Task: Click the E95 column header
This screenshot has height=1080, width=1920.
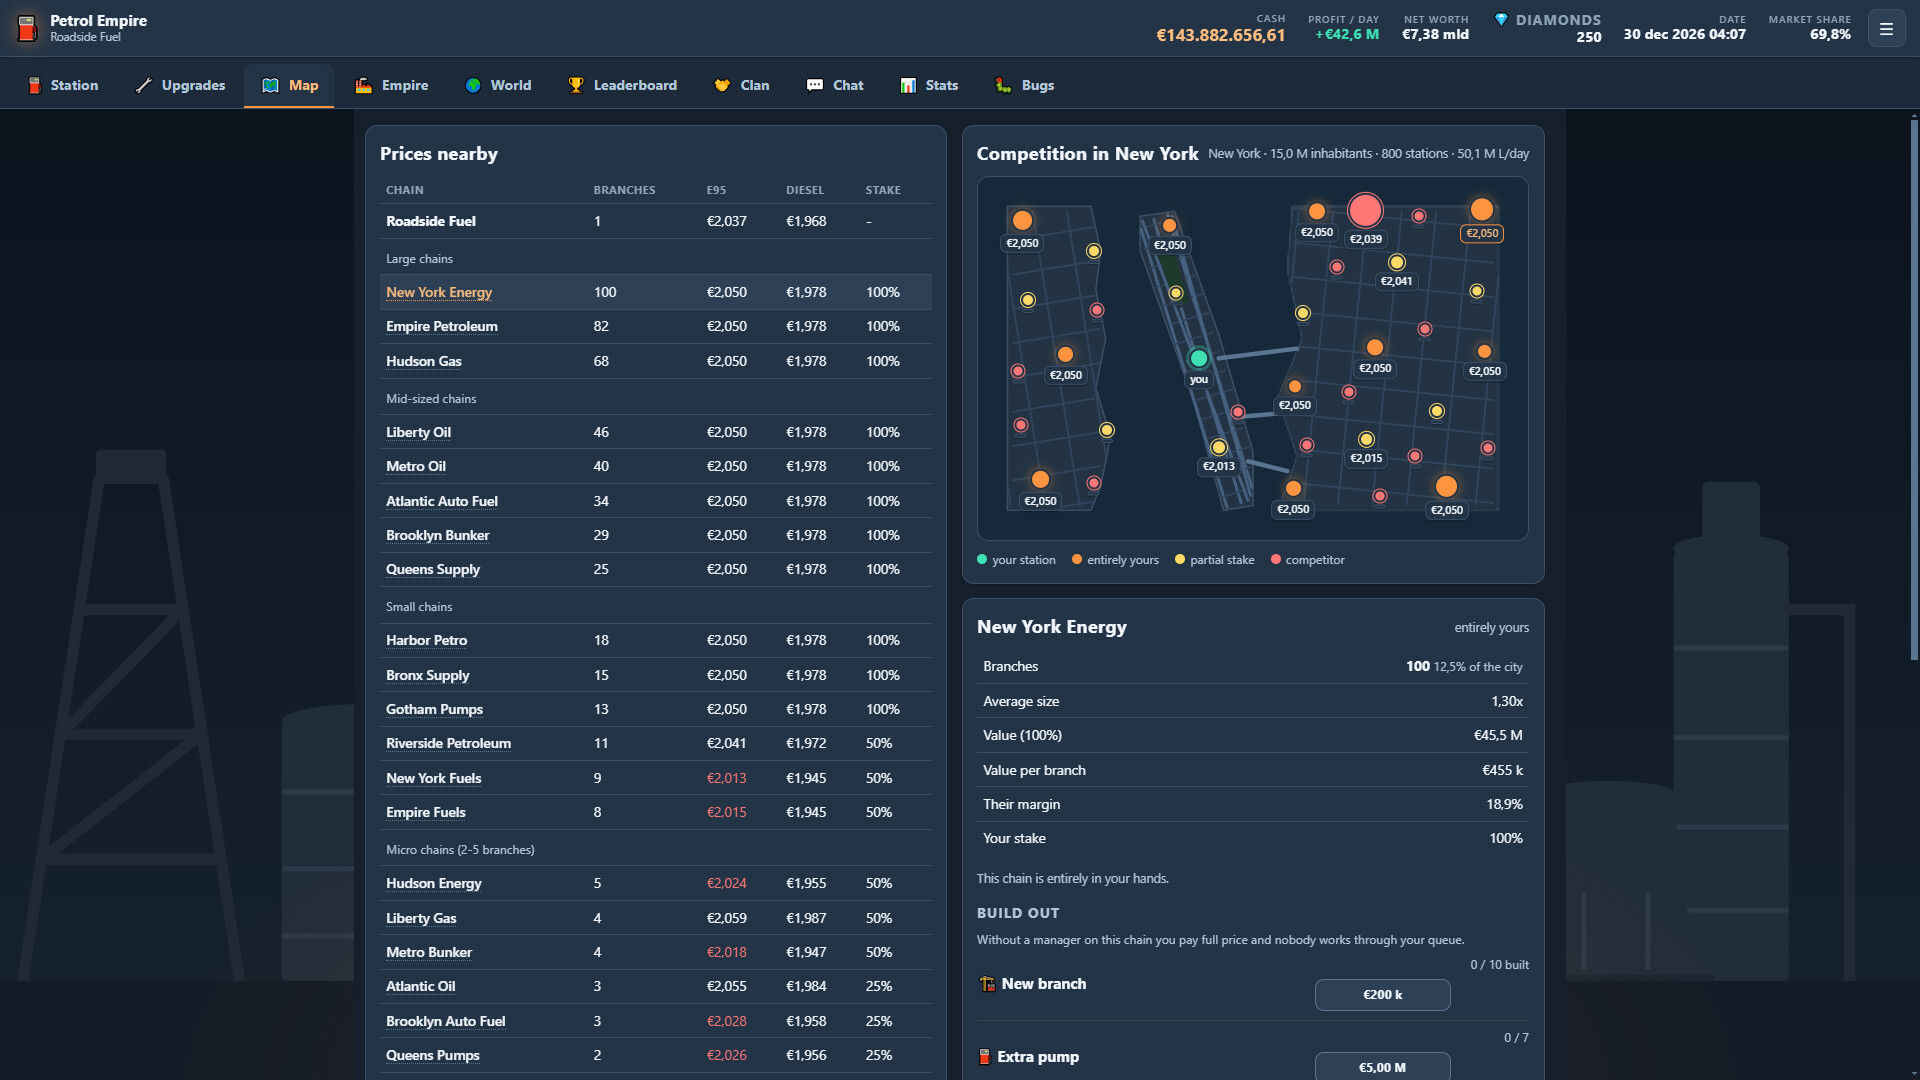Action: click(716, 190)
